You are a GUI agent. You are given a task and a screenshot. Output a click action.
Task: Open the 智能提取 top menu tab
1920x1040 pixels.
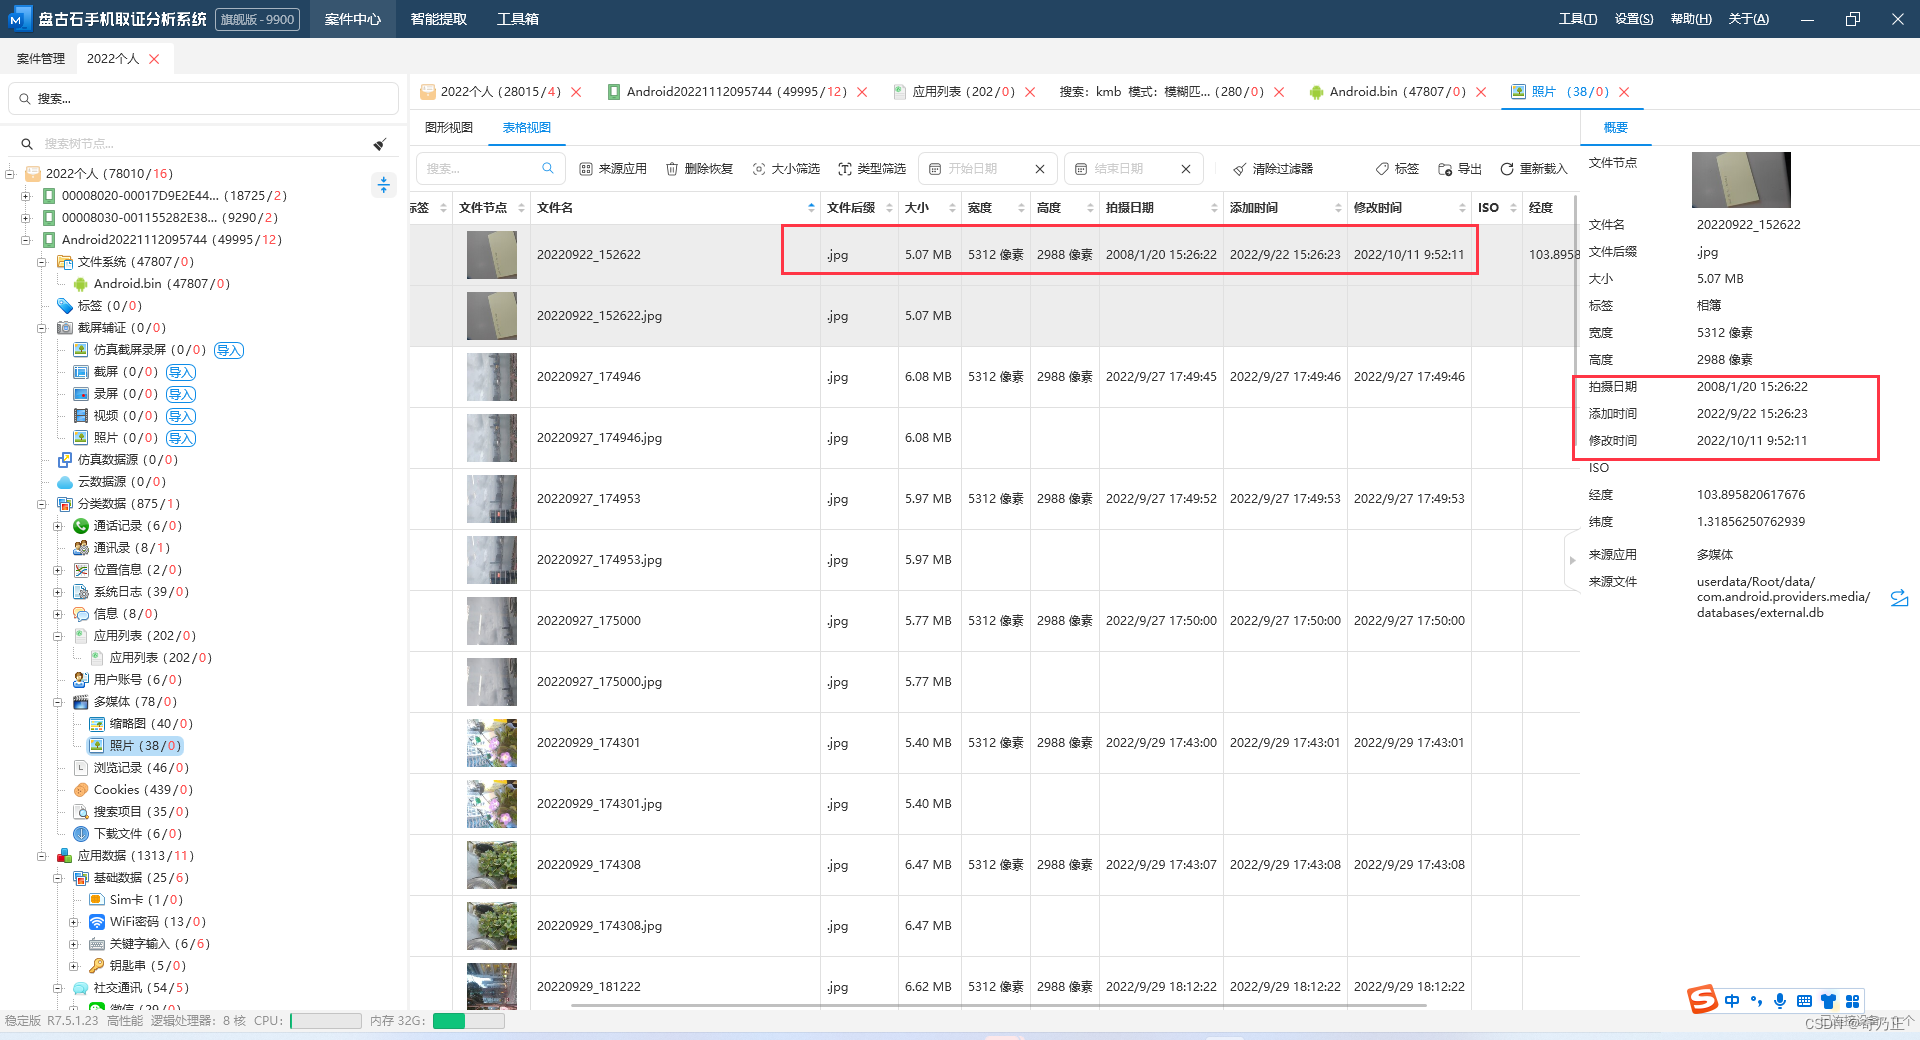click(438, 19)
